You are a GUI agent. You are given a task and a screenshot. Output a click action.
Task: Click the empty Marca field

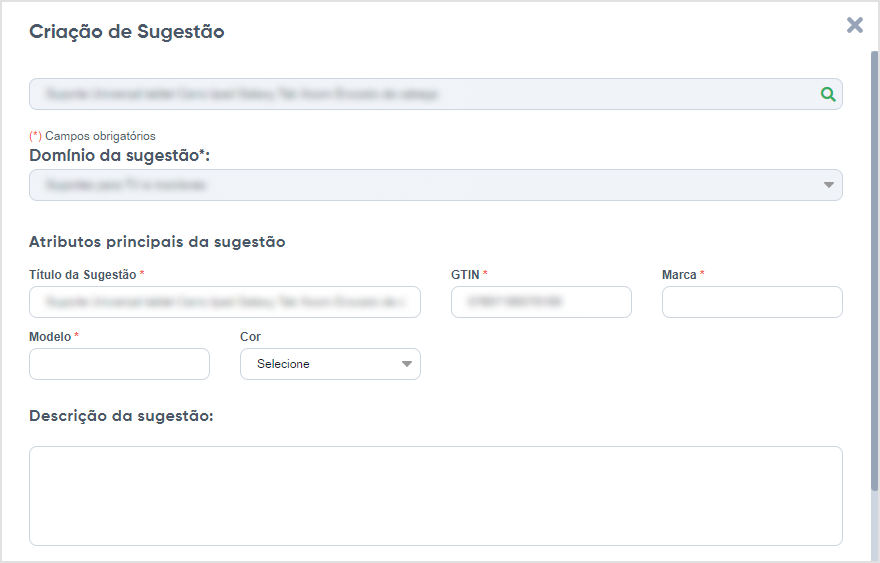(x=752, y=302)
